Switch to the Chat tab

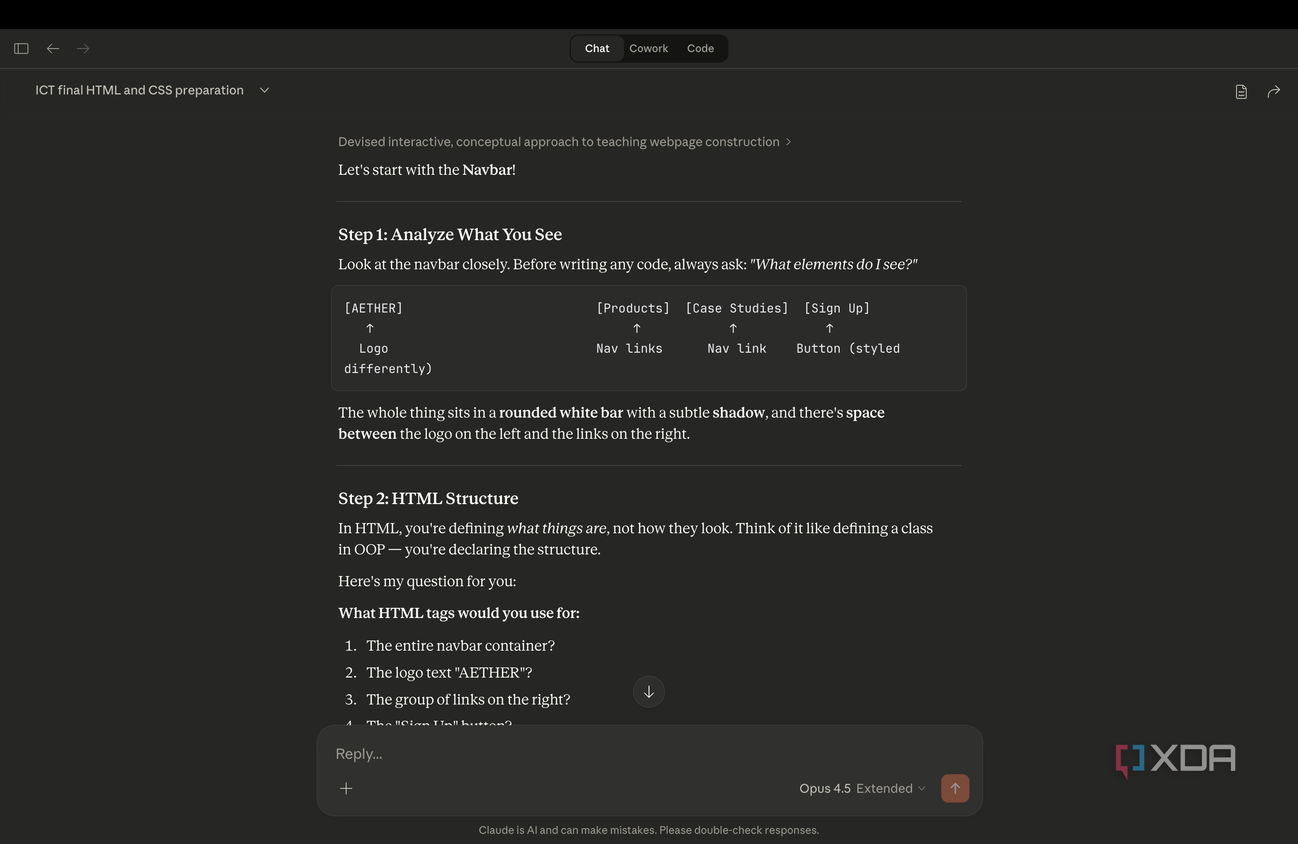[x=597, y=48]
